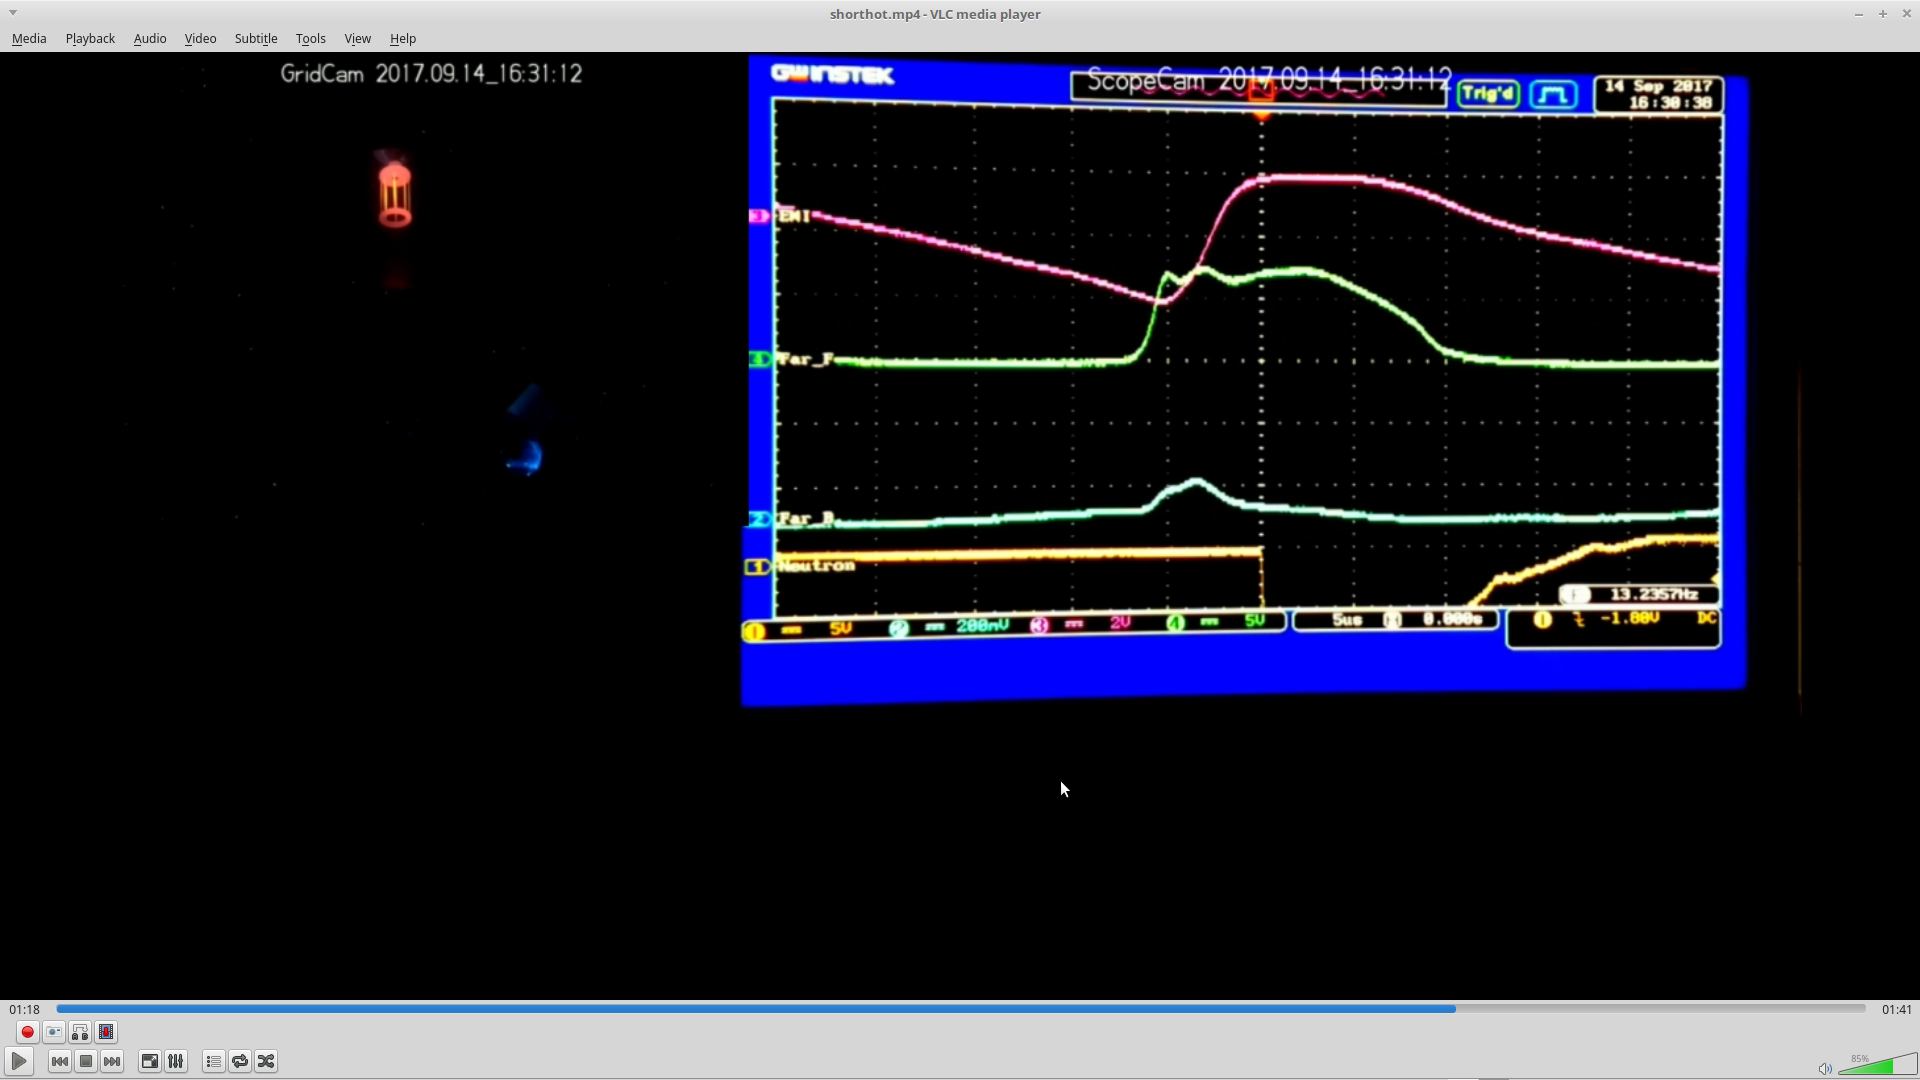
Task: Adjust the volume slider
Action: (x=1877, y=1064)
